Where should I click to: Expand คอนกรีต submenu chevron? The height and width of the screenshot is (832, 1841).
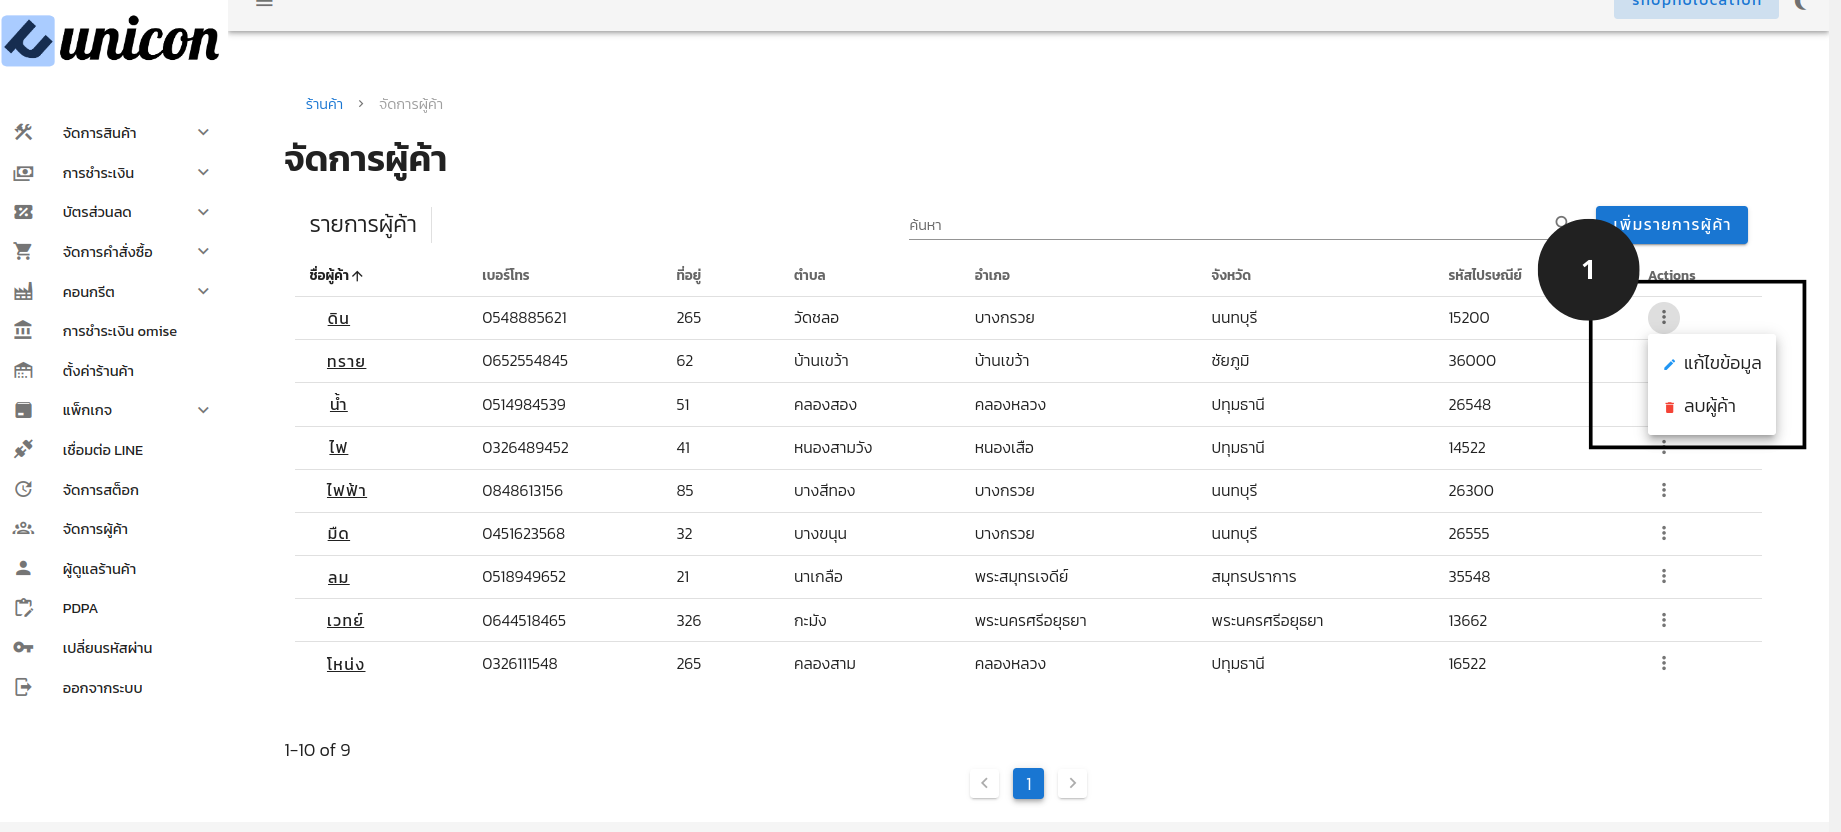[x=203, y=291]
